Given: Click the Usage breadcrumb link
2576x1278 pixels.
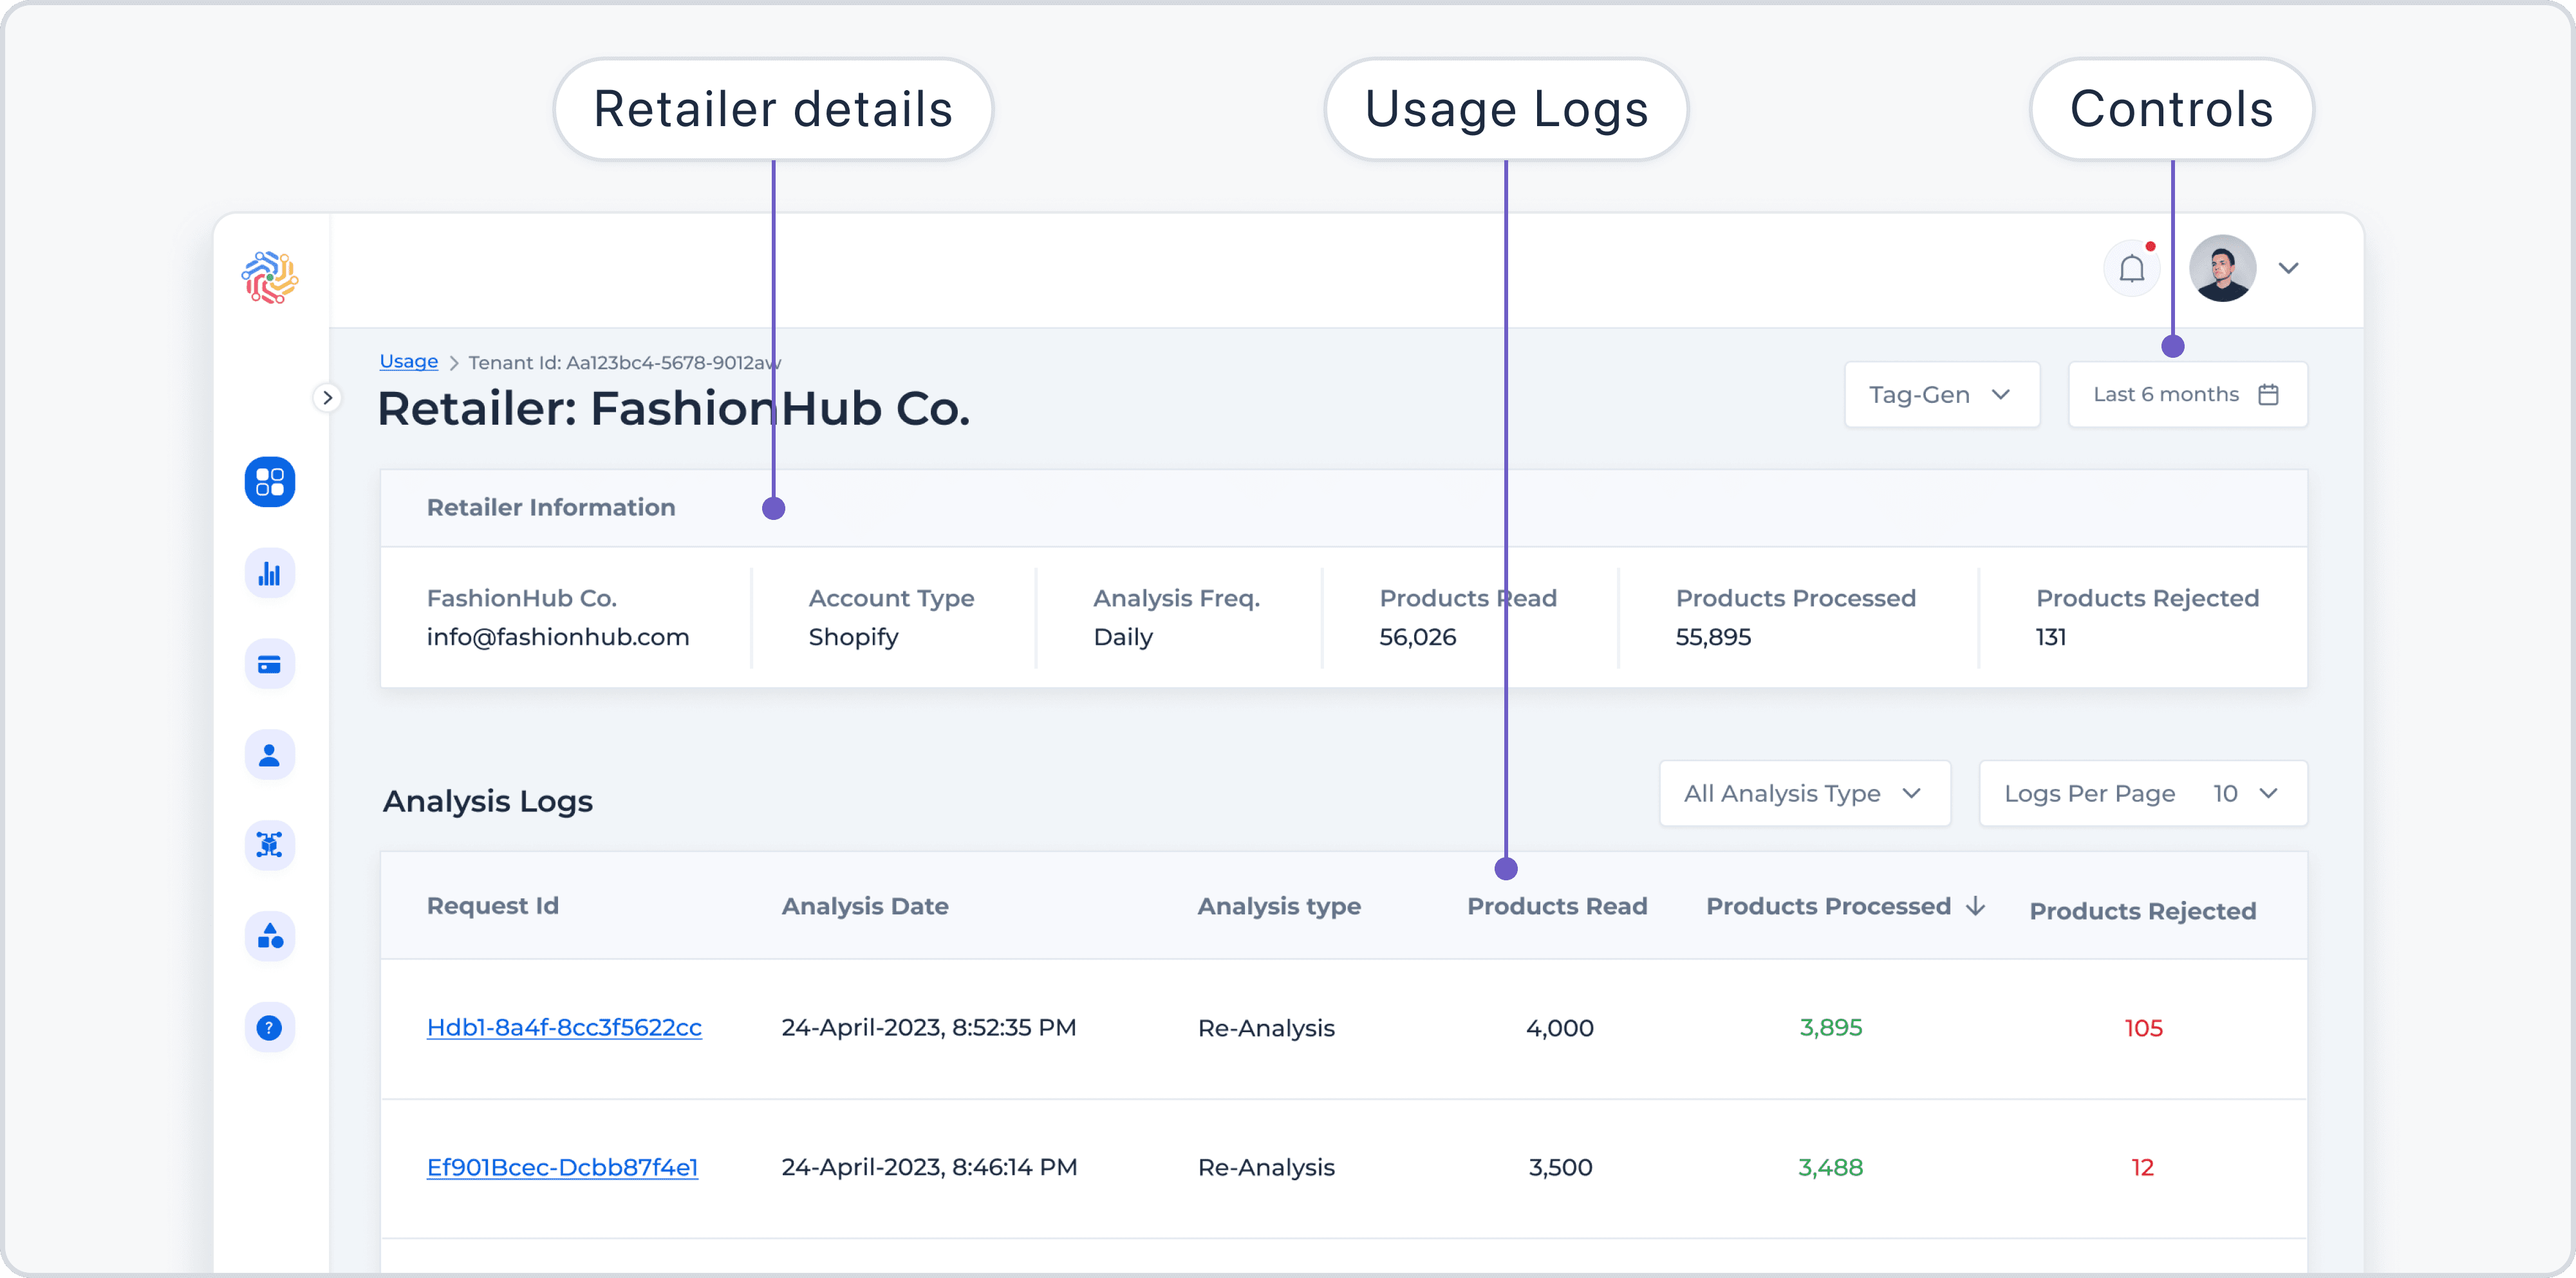Looking at the screenshot, I should [x=409, y=362].
